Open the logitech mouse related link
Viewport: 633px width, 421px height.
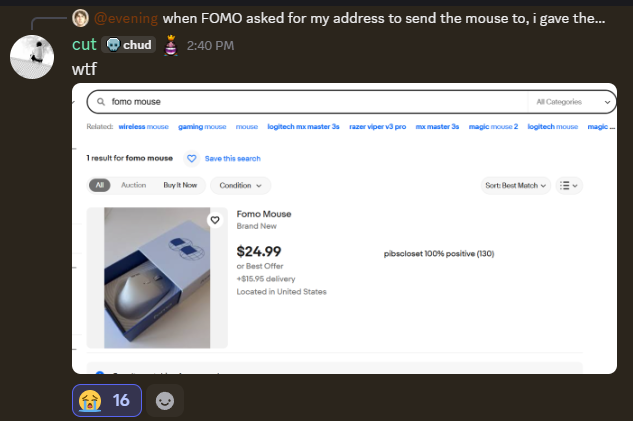click(553, 127)
